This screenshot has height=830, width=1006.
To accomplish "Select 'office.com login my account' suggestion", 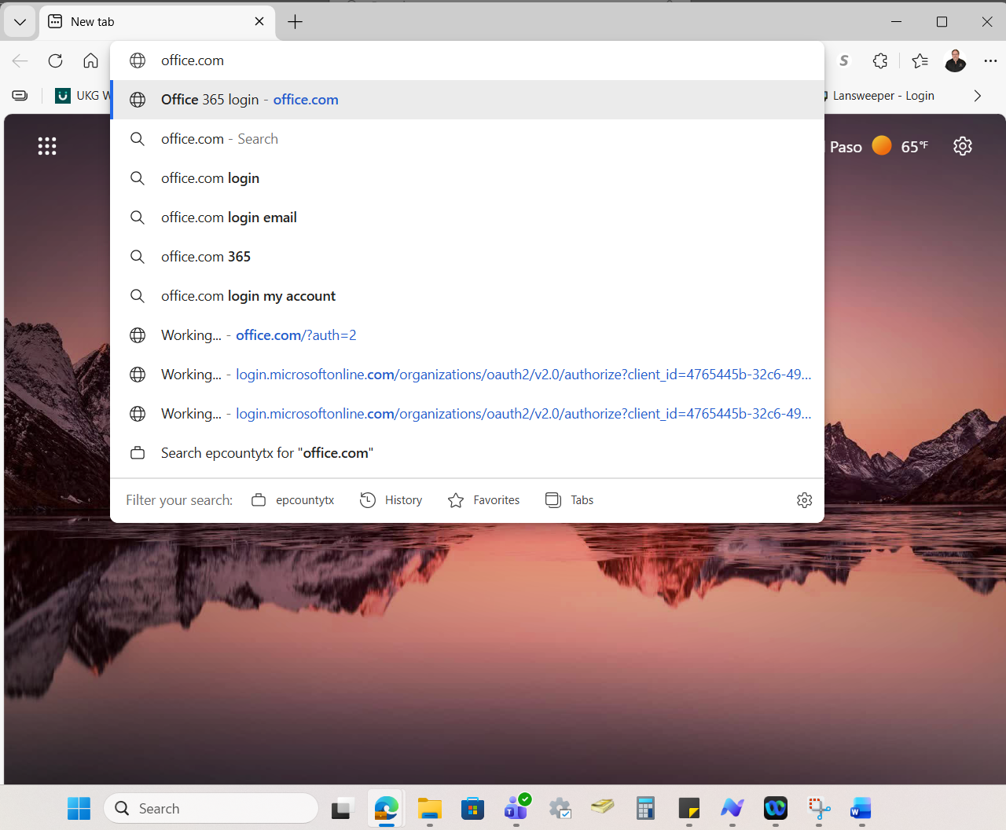I will (467, 296).
